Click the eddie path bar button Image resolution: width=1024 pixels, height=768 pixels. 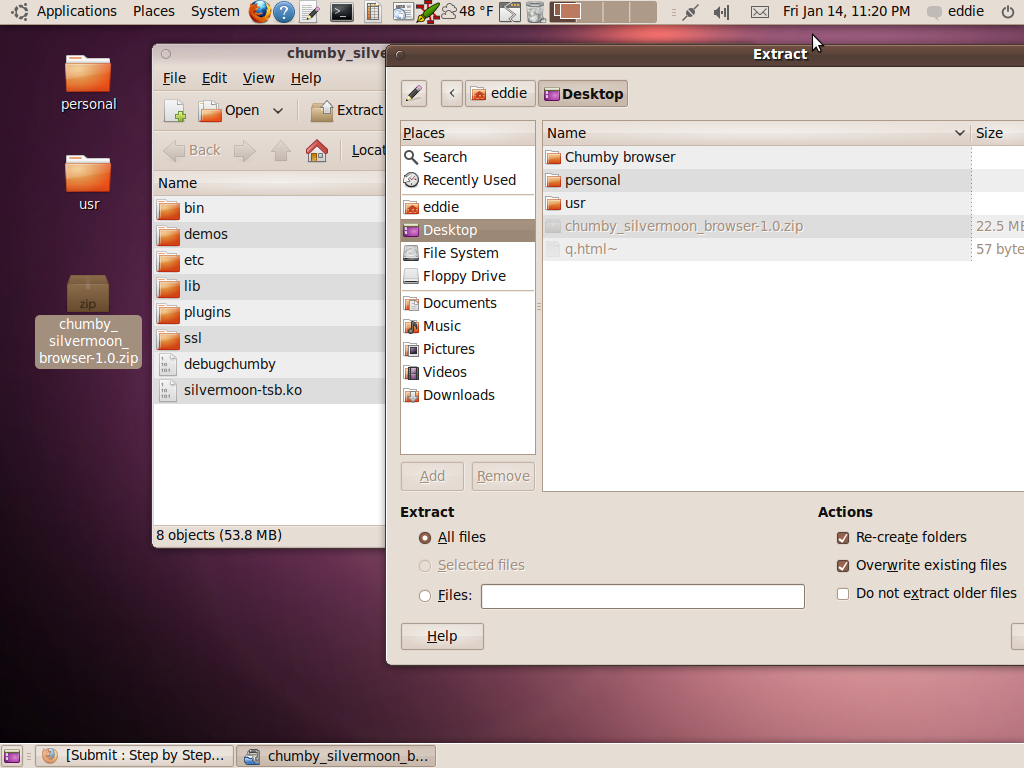(500, 93)
